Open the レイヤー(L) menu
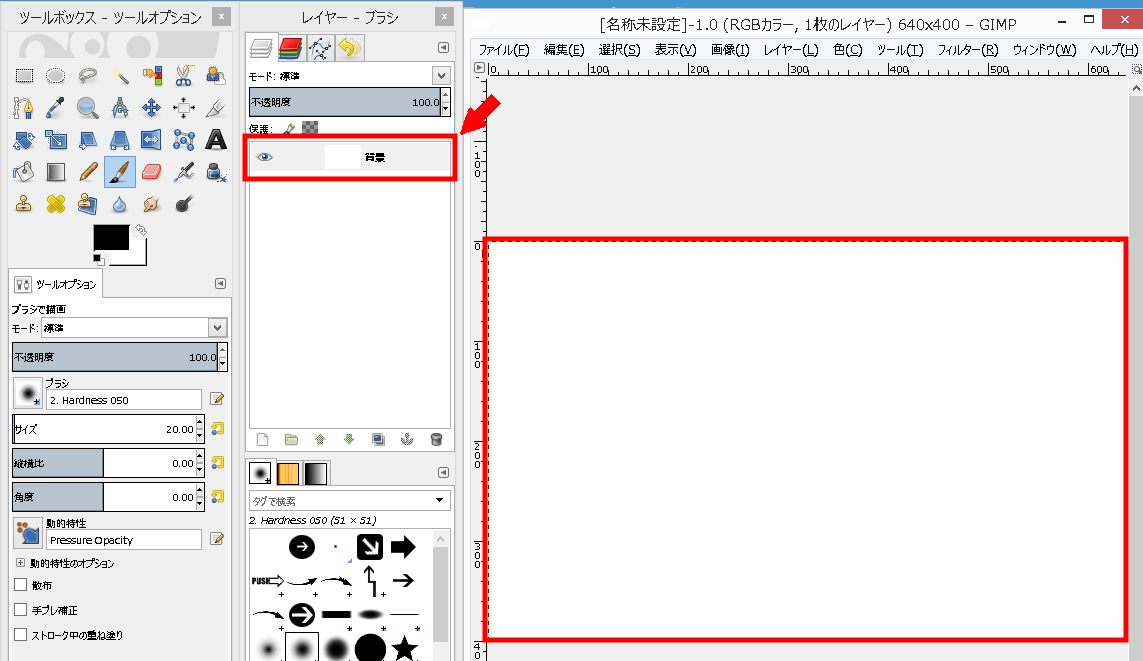Screen dimensions: 1143x661 791,50
